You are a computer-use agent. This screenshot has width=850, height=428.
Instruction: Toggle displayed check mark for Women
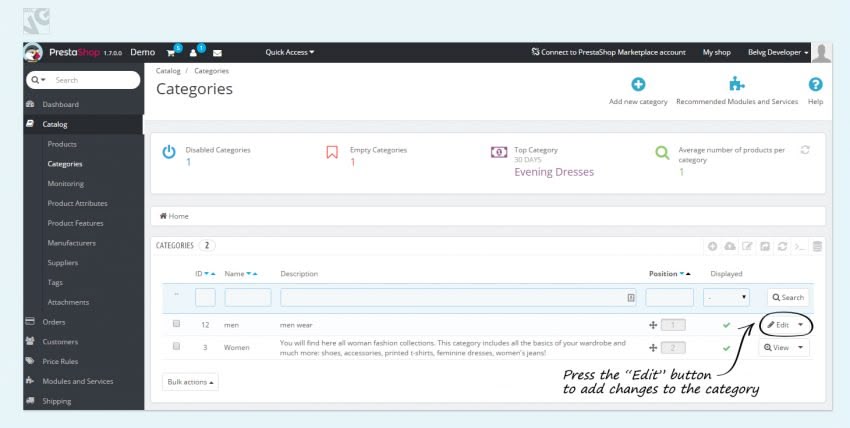point(726,348)
